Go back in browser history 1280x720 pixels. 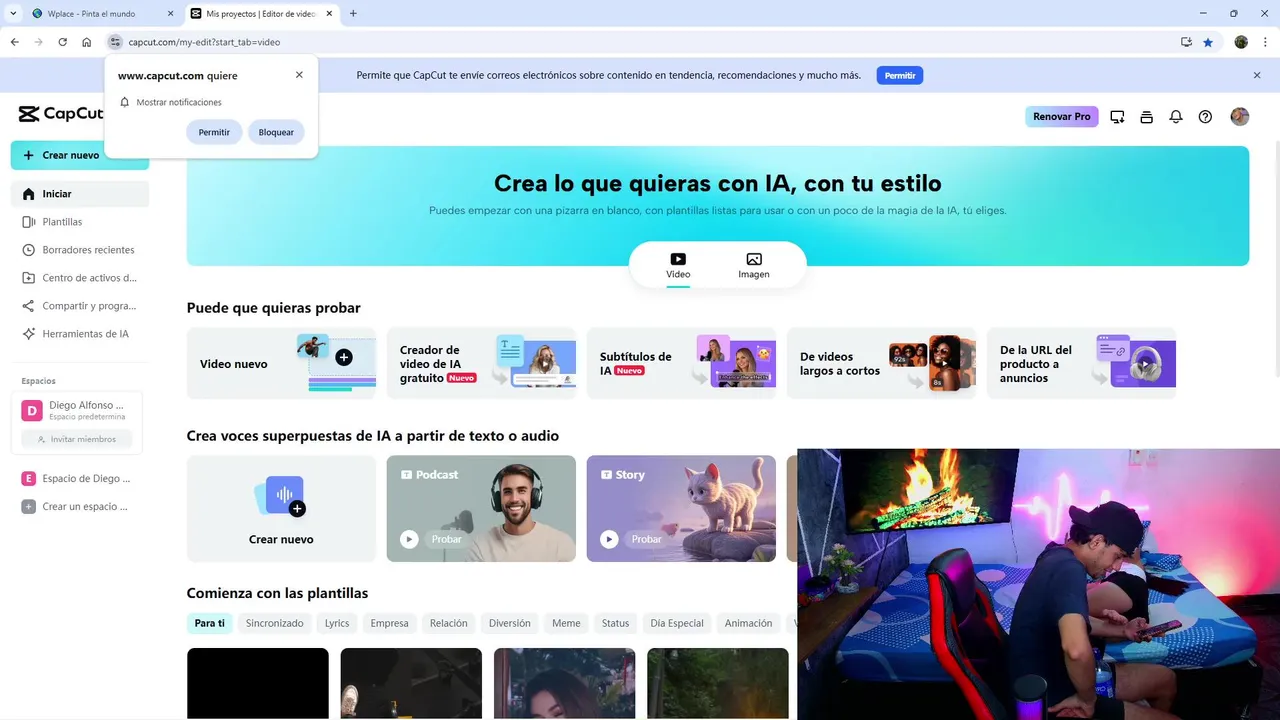pos(14,42)
